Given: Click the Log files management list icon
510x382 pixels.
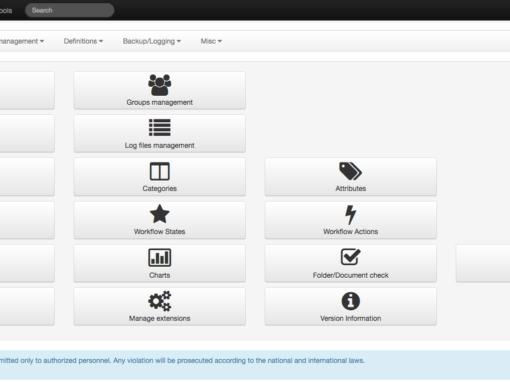Looking at the screenshot, I should coord(160,128).
